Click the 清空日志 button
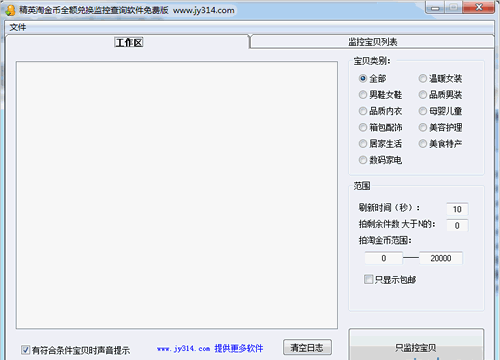The image size is (500, 360). 307,348
